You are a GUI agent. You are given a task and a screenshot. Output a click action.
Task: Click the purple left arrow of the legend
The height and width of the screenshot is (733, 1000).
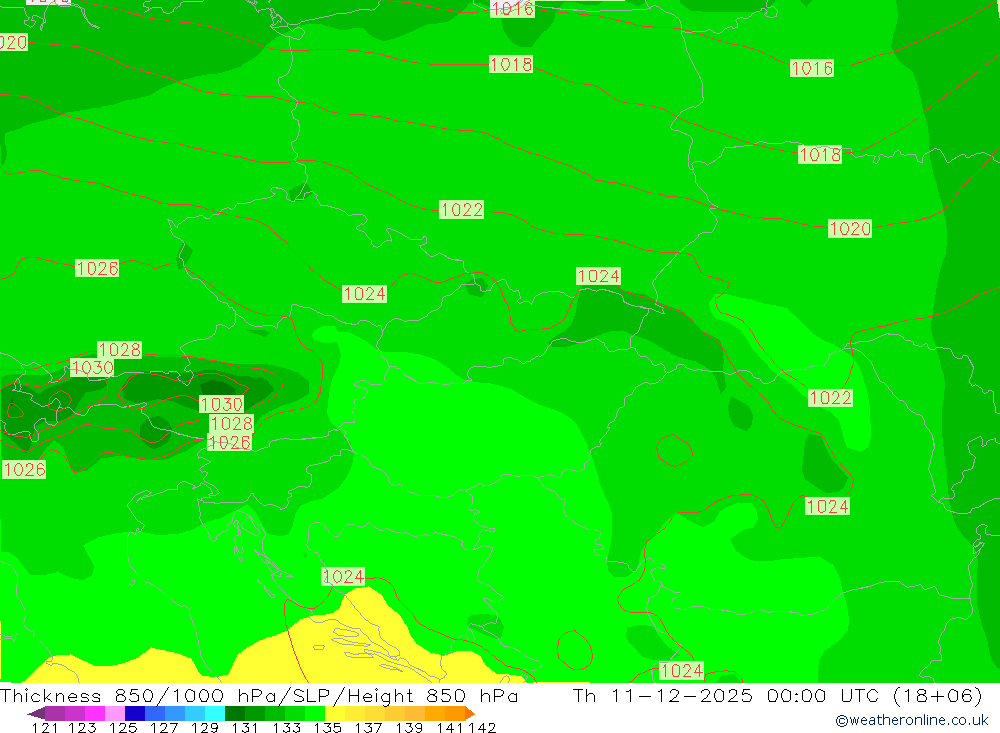36,713
